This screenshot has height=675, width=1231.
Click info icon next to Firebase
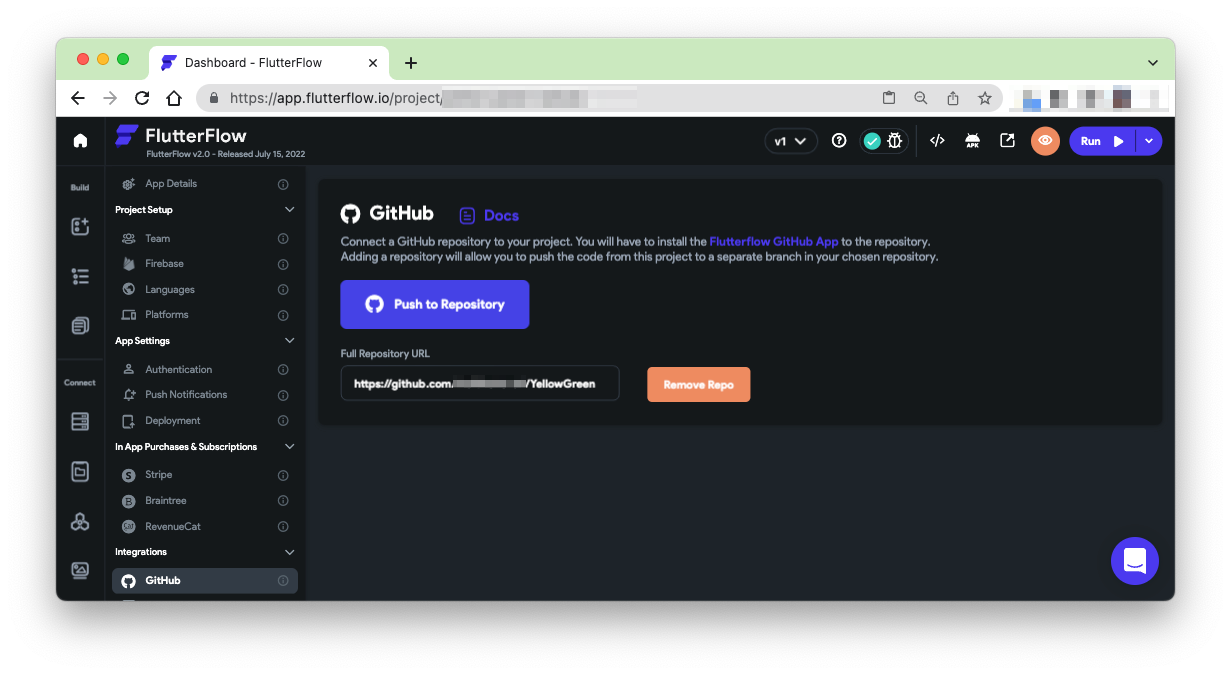(x=283, y=264)
